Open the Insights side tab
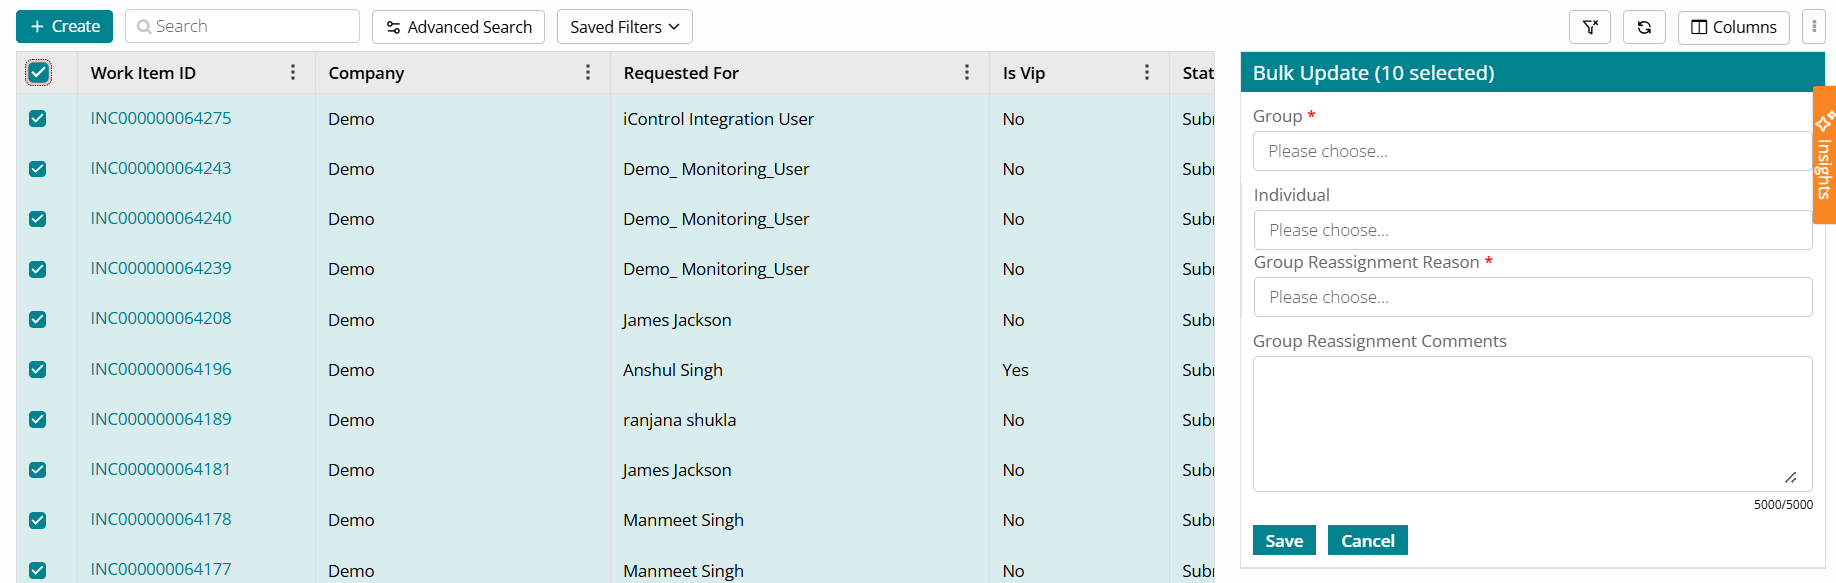The width and height of the screenshot is (1836, 583). click(x=1824, y=155)
